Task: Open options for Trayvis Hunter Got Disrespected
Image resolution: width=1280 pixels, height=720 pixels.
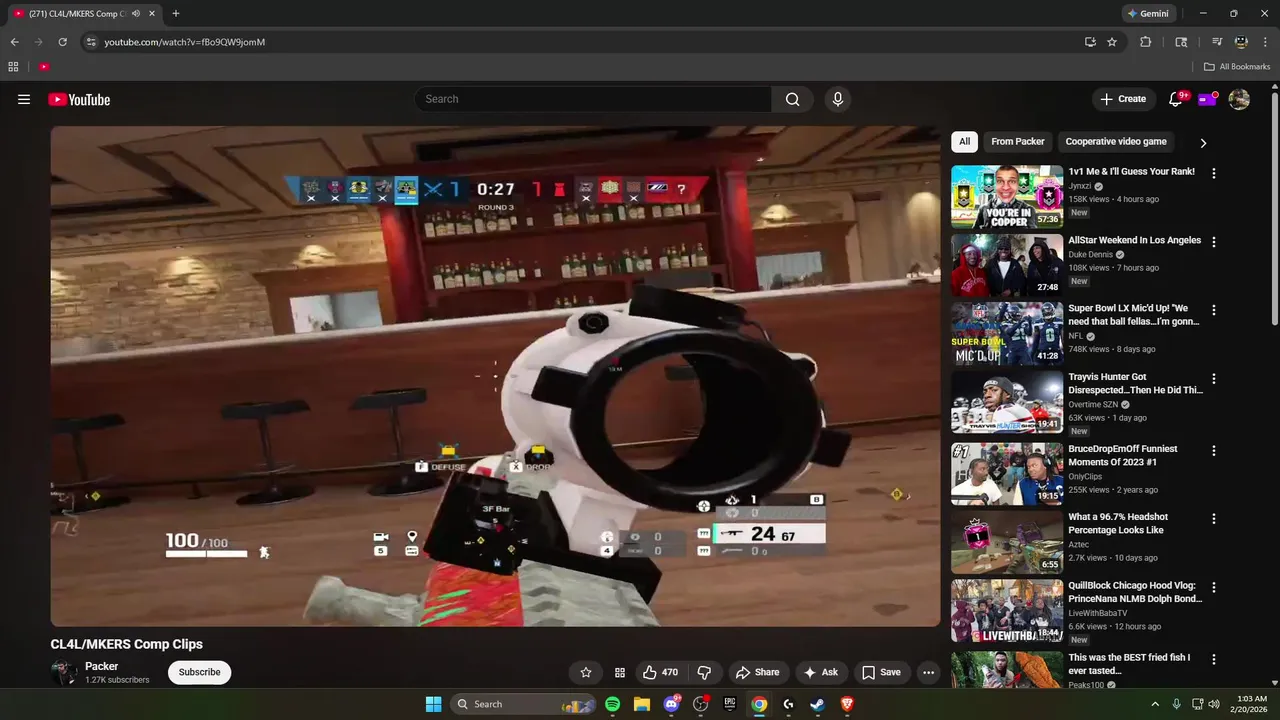Action: point(1214,379)
